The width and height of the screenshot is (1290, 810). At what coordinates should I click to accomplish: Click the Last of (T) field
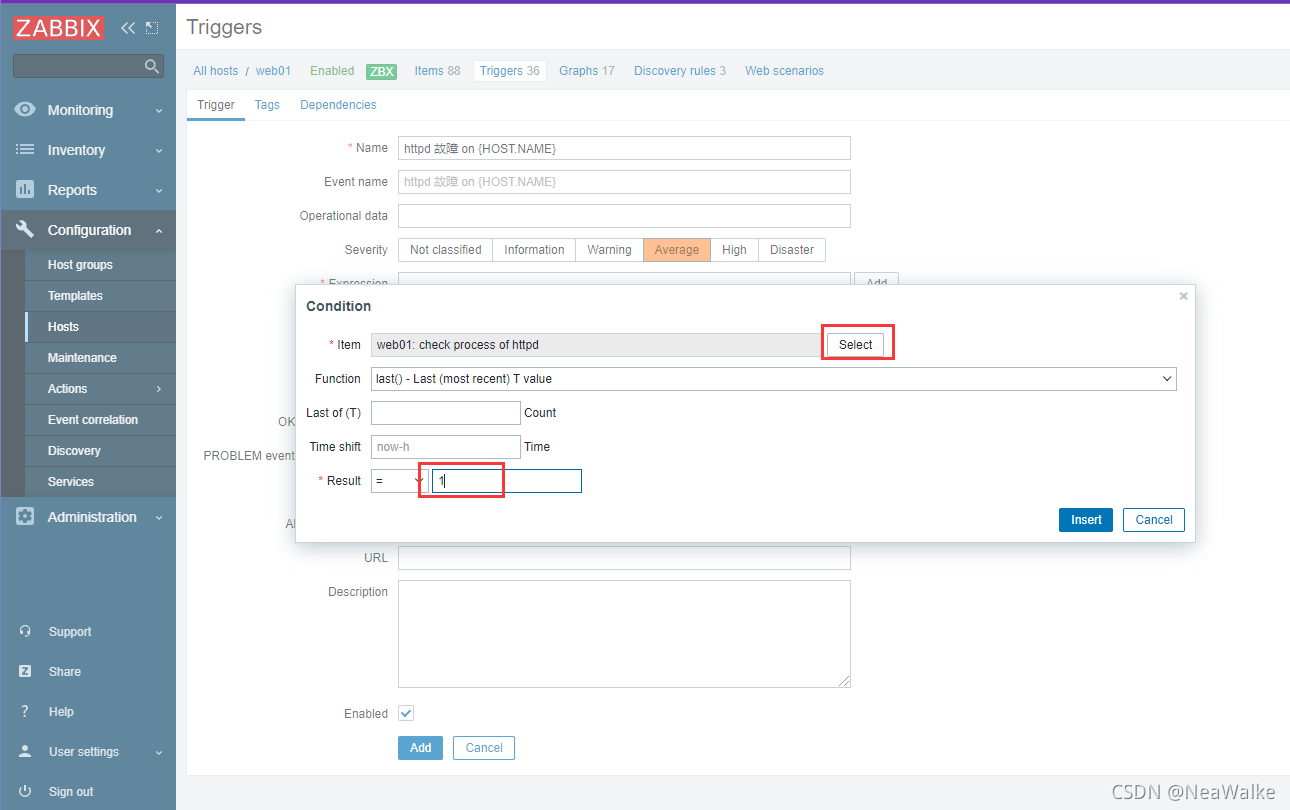coord(446,413)
